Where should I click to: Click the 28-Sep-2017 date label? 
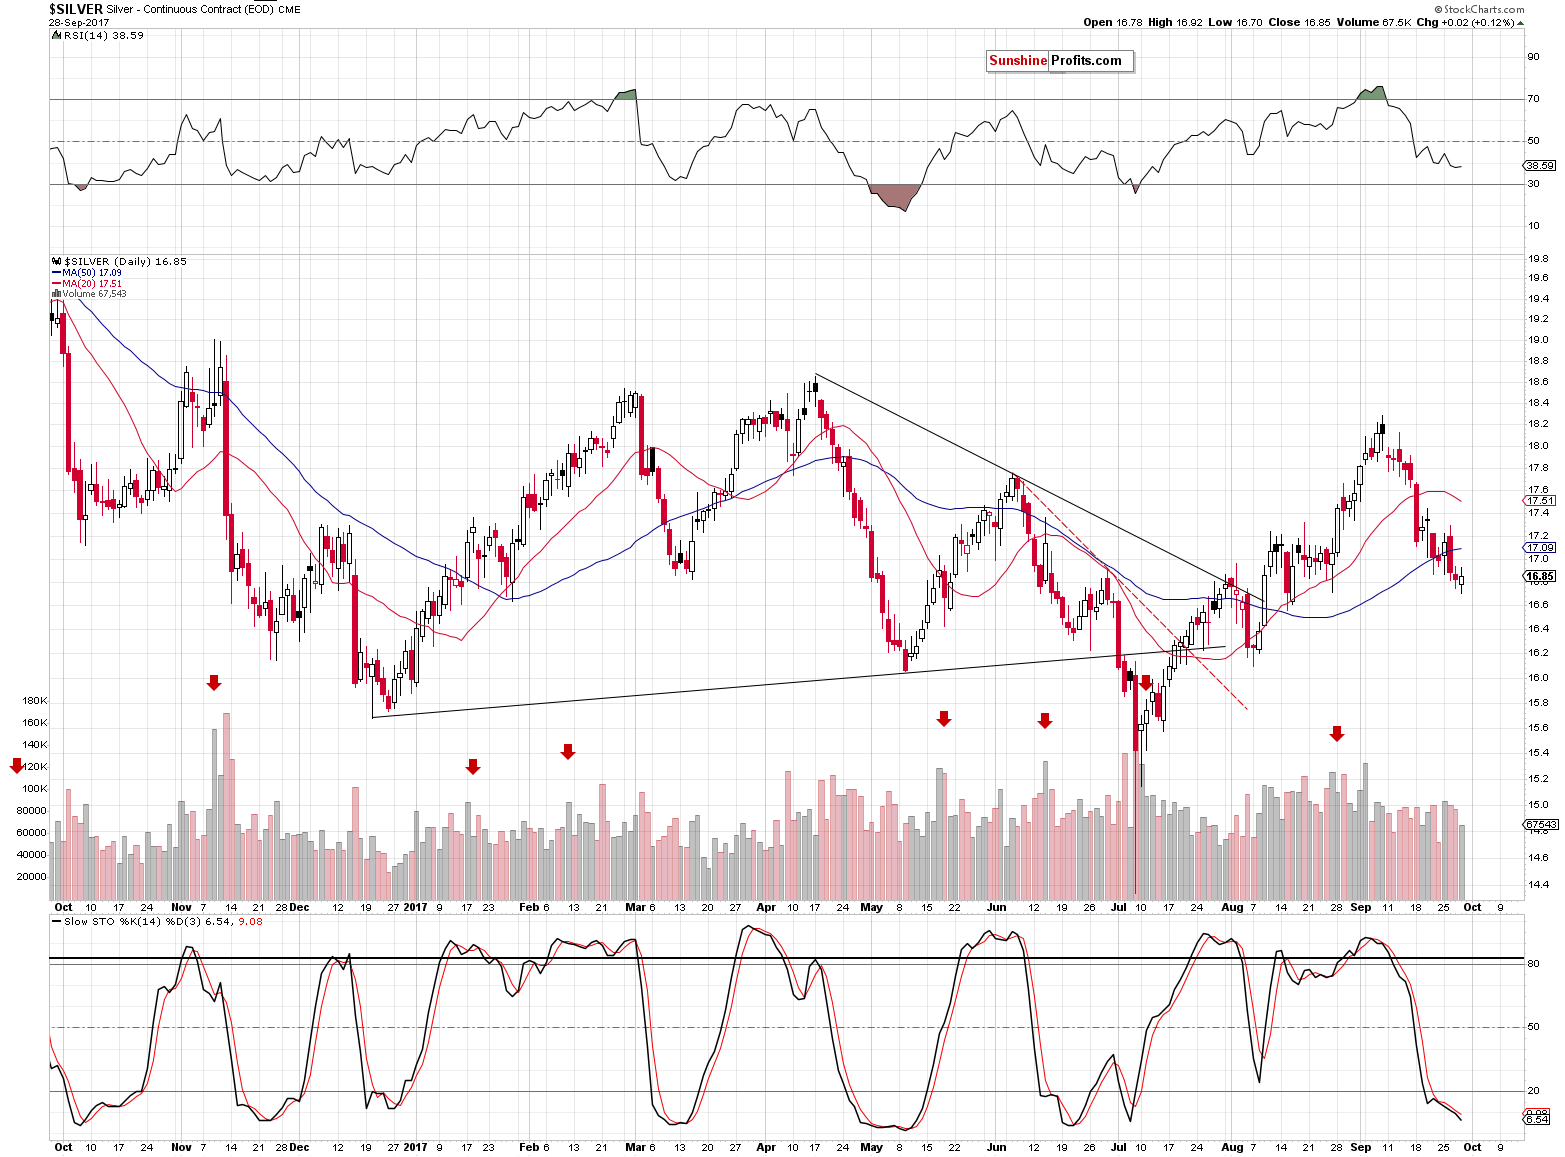(x=80, y=22)
